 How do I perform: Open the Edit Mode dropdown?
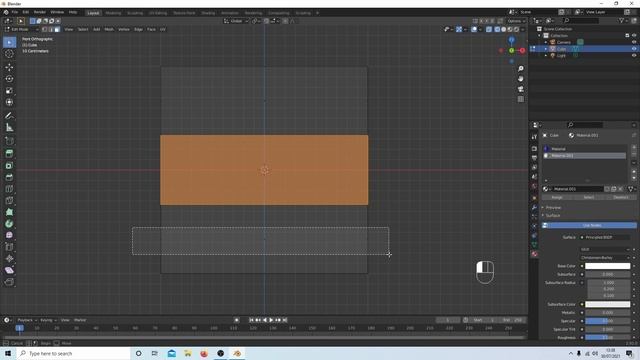pos(21,29)
